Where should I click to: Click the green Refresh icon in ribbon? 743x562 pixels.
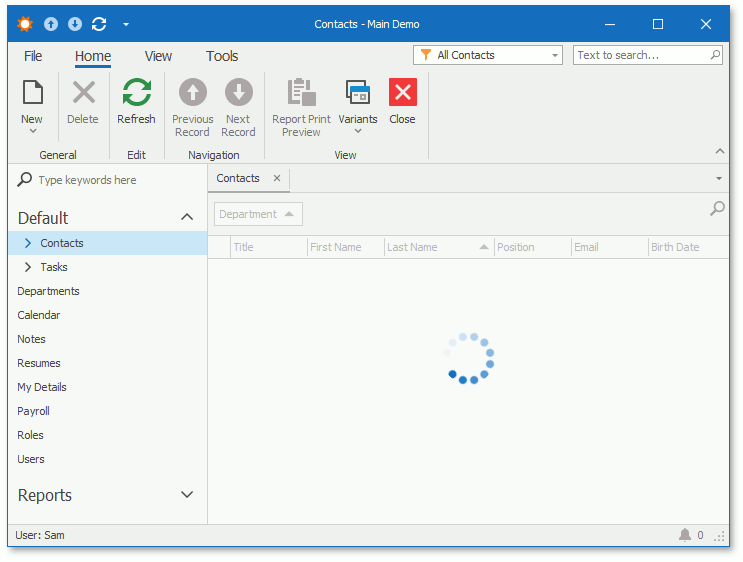pos(136,92)
